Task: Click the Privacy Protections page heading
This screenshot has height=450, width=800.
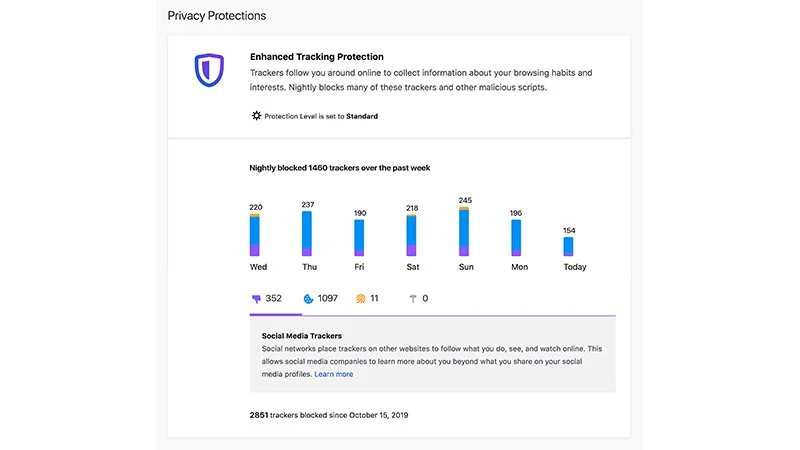Action: (216, 16)
